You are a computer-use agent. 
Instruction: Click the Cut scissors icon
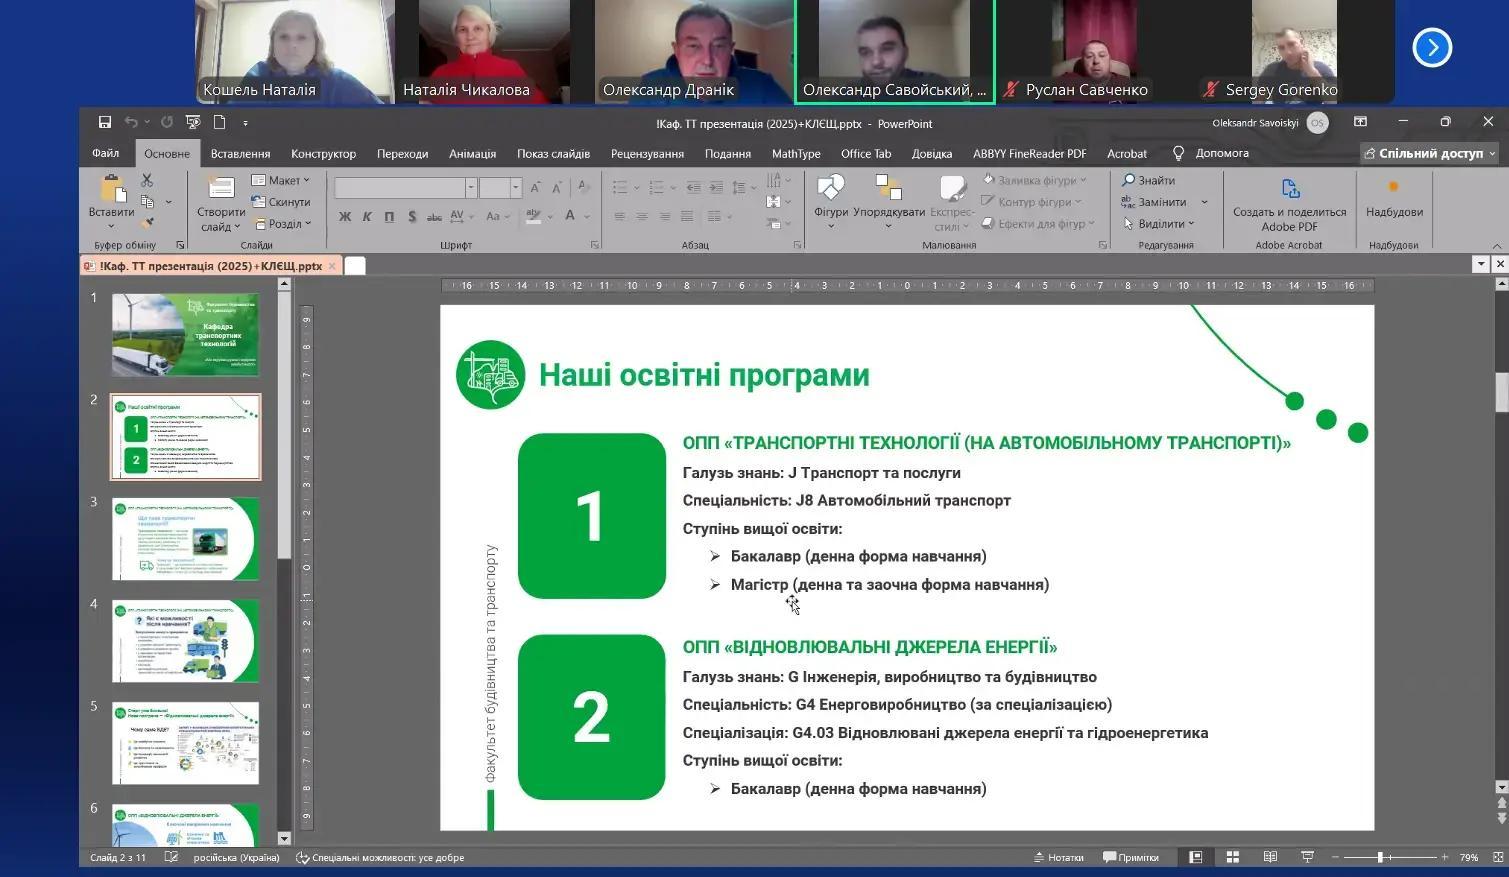coord(147,180)
